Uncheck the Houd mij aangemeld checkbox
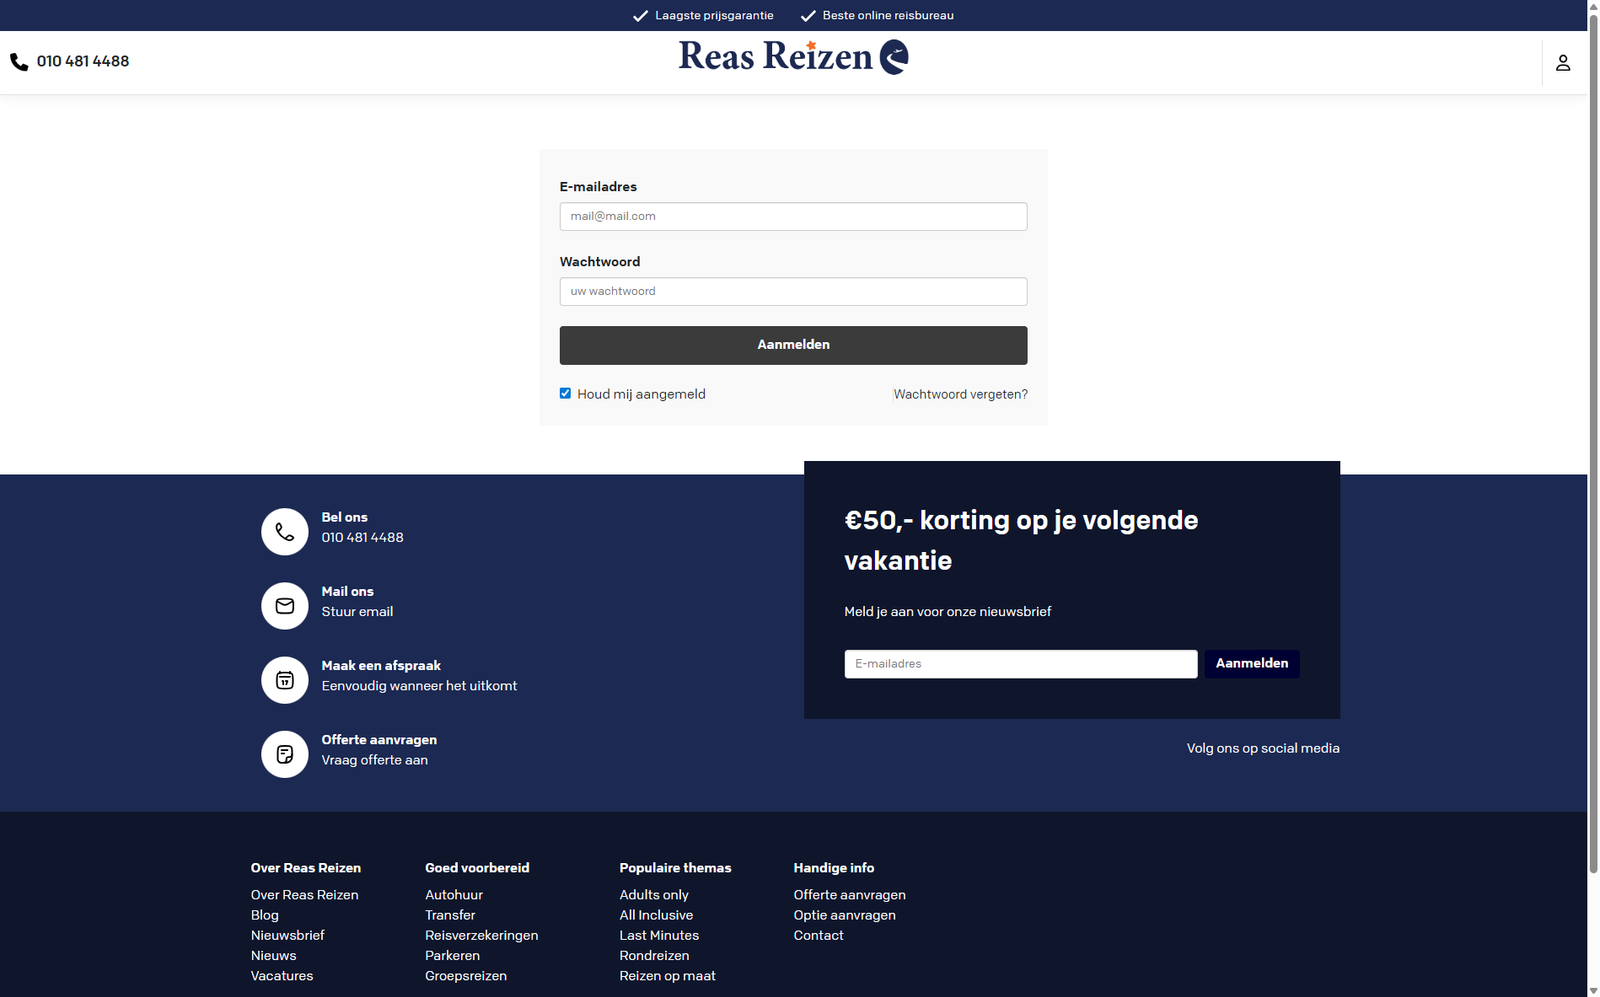Screen dimensions: 1600x997 pos(566,394)
